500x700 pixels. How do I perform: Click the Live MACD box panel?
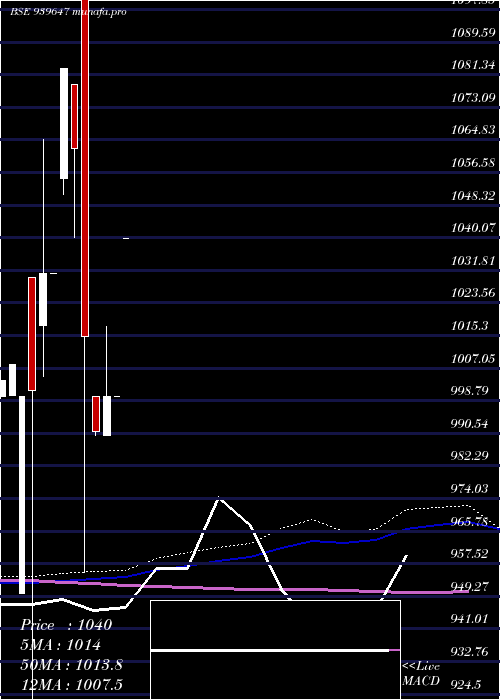point(275,650)
